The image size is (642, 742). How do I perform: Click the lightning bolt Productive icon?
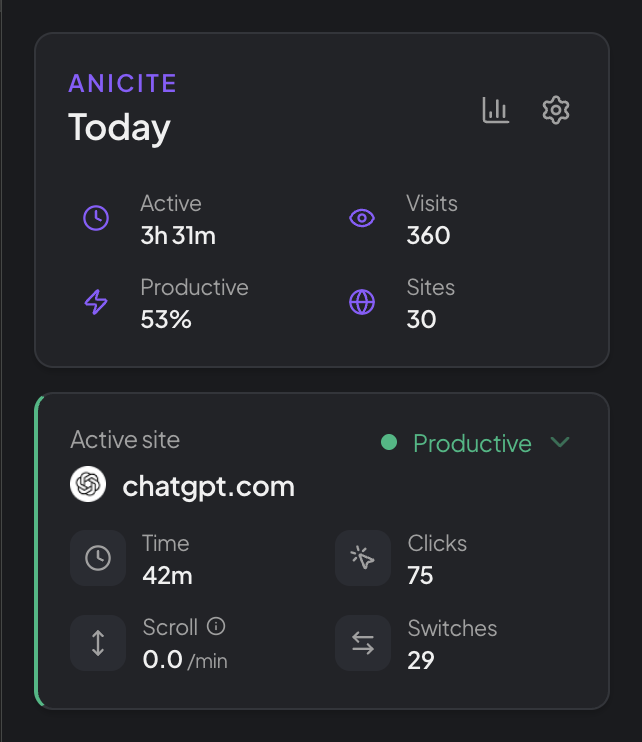[96, 302]
